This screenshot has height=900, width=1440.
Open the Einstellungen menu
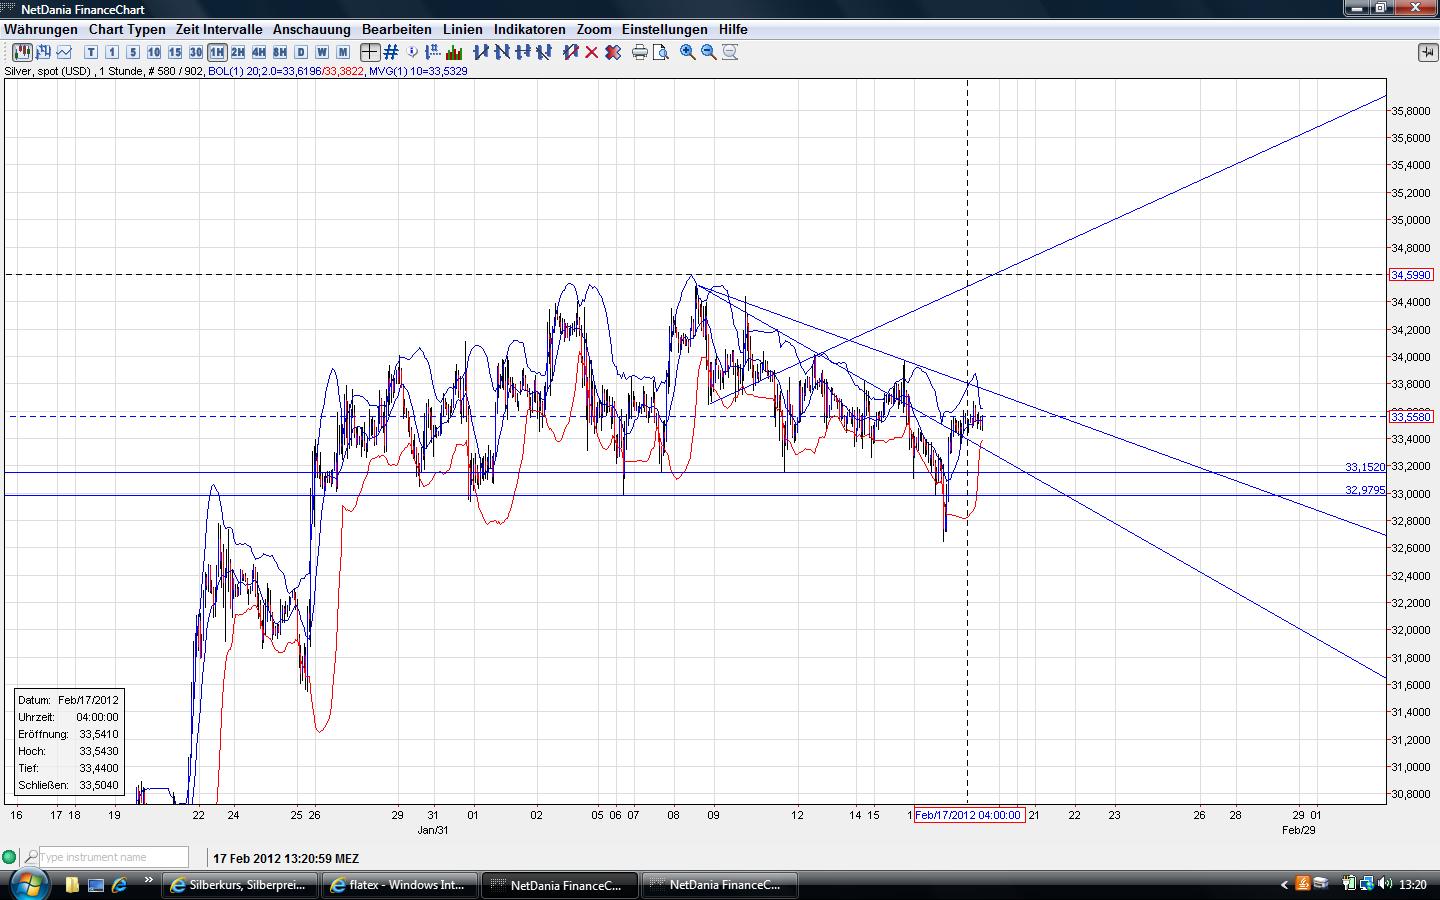[664, 29]
